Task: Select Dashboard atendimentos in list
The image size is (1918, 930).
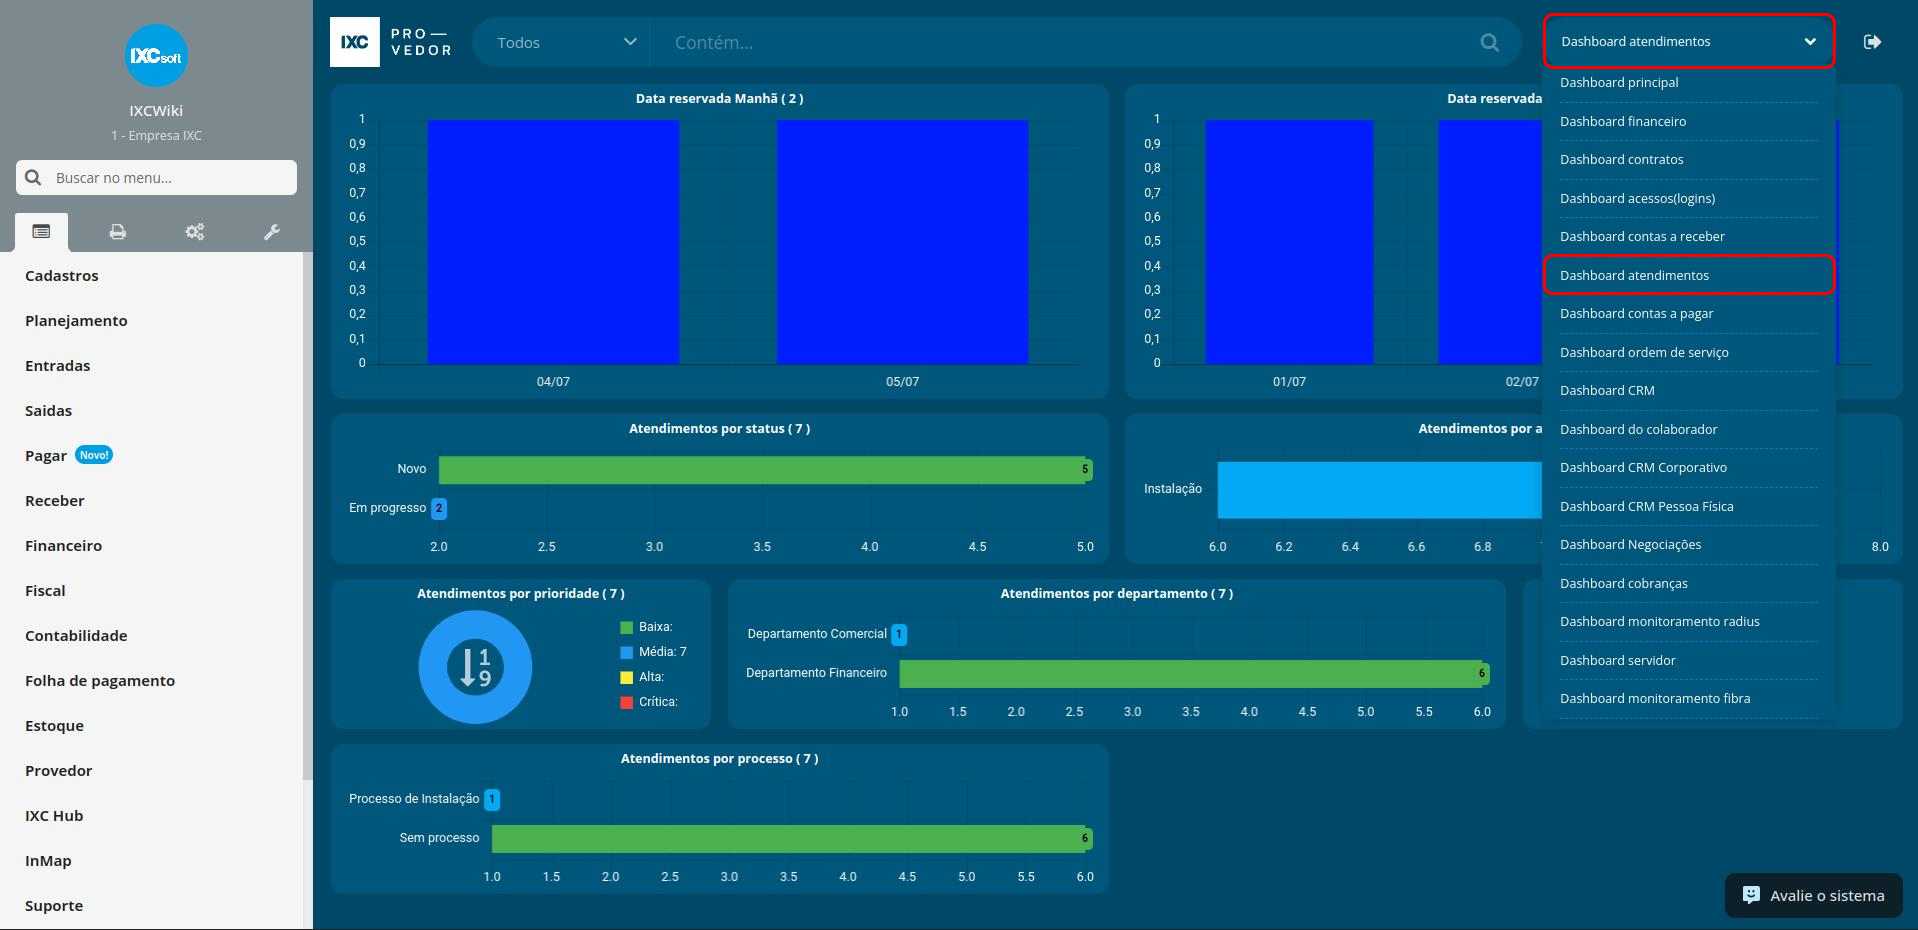Action: (x=1689, y=275)
